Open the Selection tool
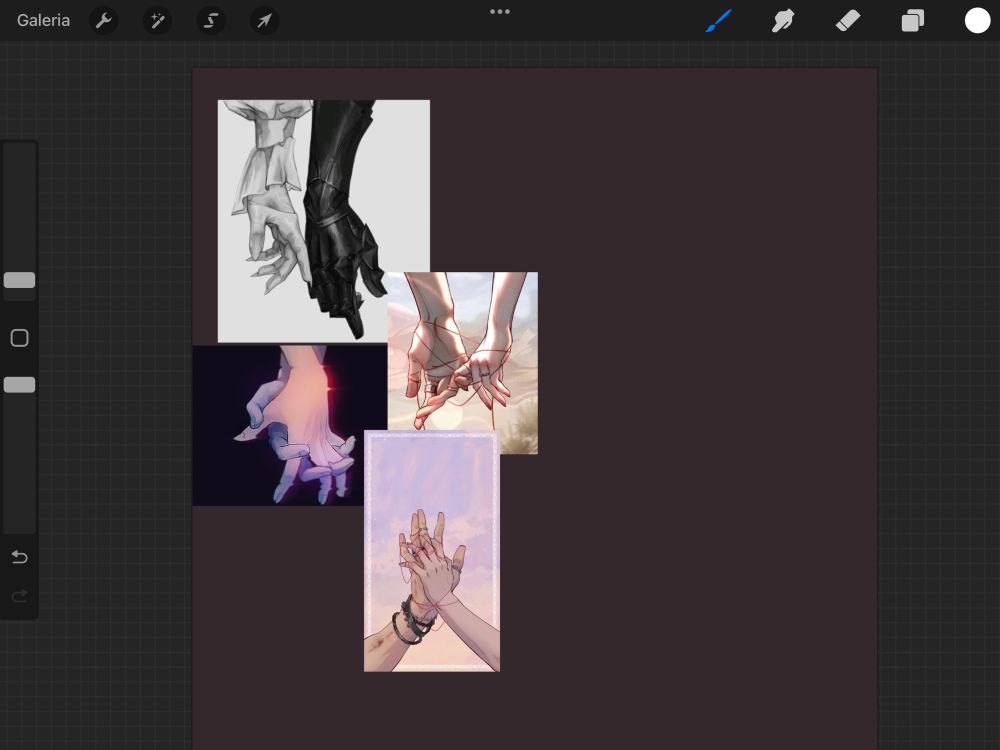1000x750 pixels. coord(210,21)
